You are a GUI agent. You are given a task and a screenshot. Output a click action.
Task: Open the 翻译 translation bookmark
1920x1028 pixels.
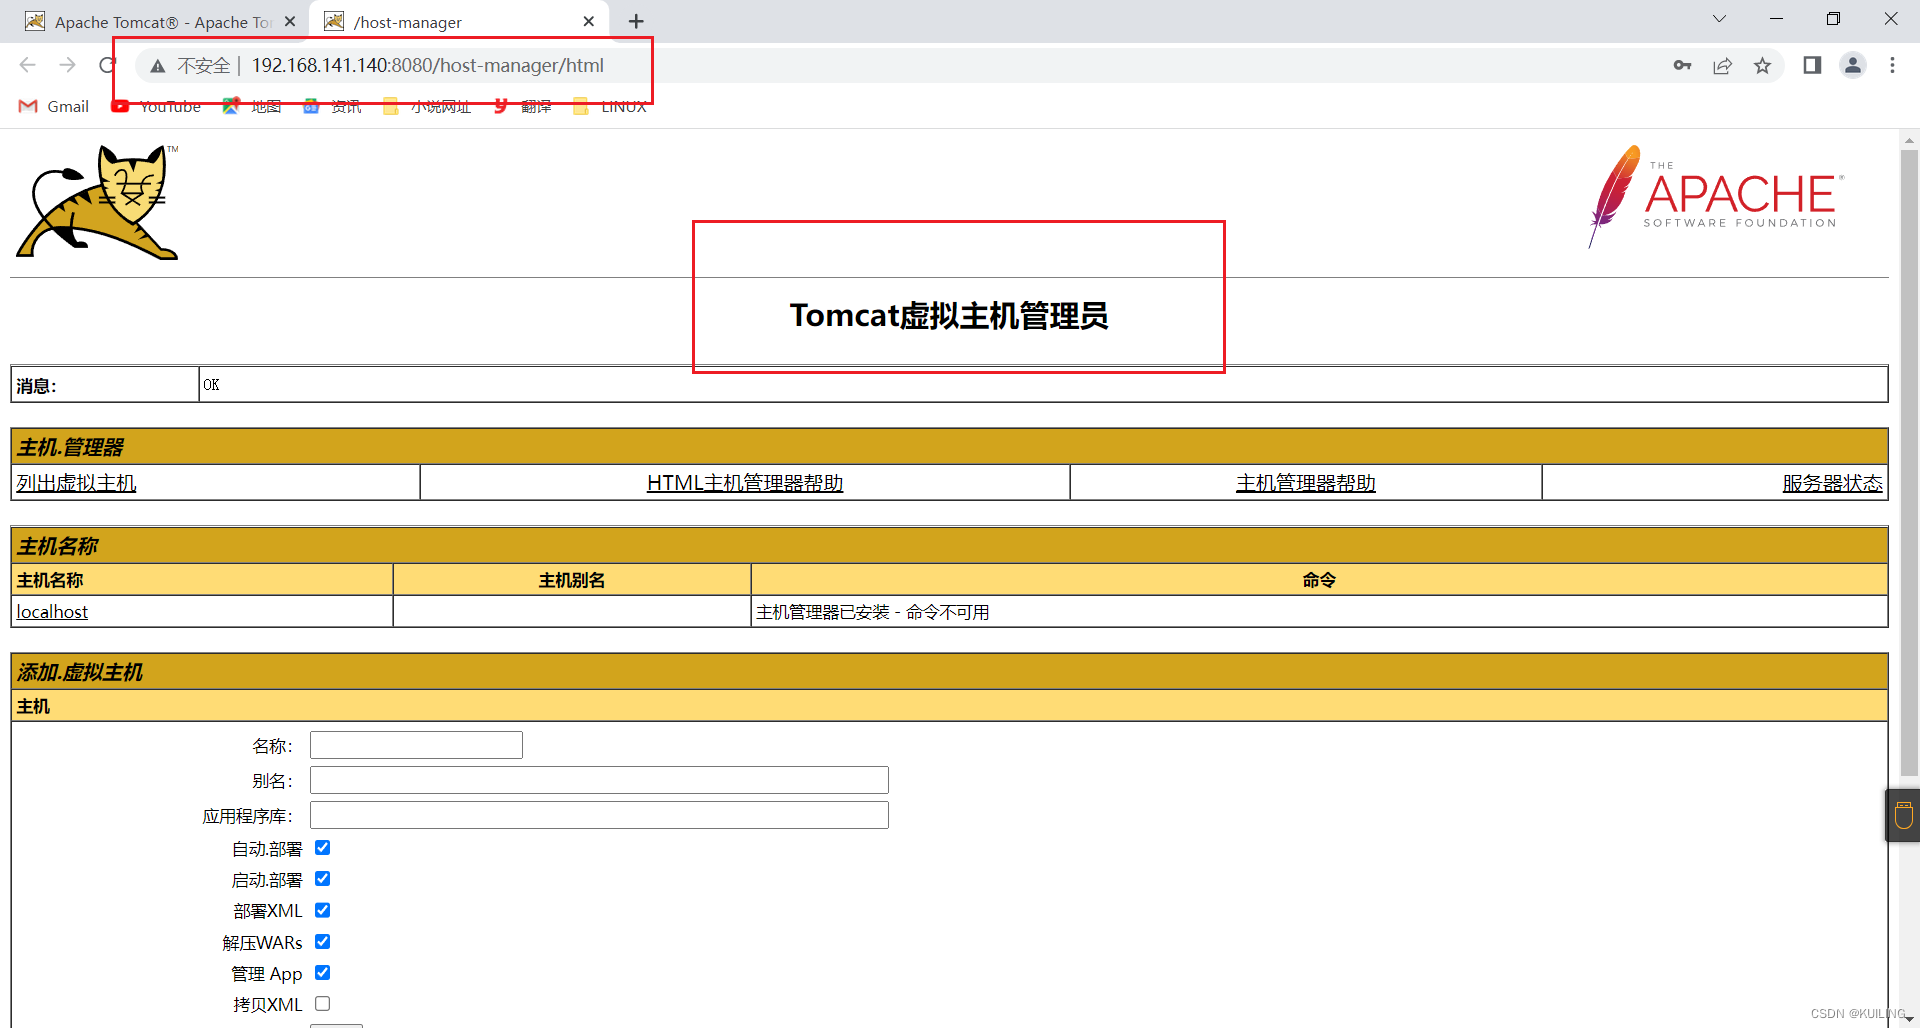pyautogui.click(x=522, y=106)
